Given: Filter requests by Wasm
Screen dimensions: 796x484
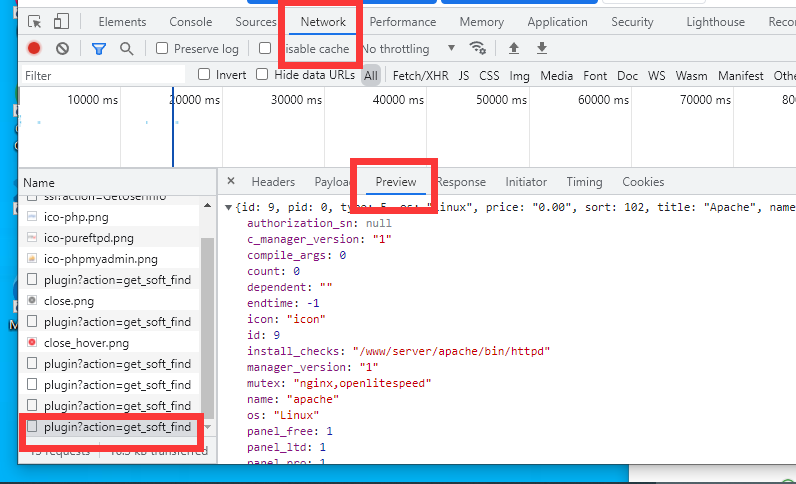Looking at the screenshot, I should pyautogui.click(x=691, y=76).
